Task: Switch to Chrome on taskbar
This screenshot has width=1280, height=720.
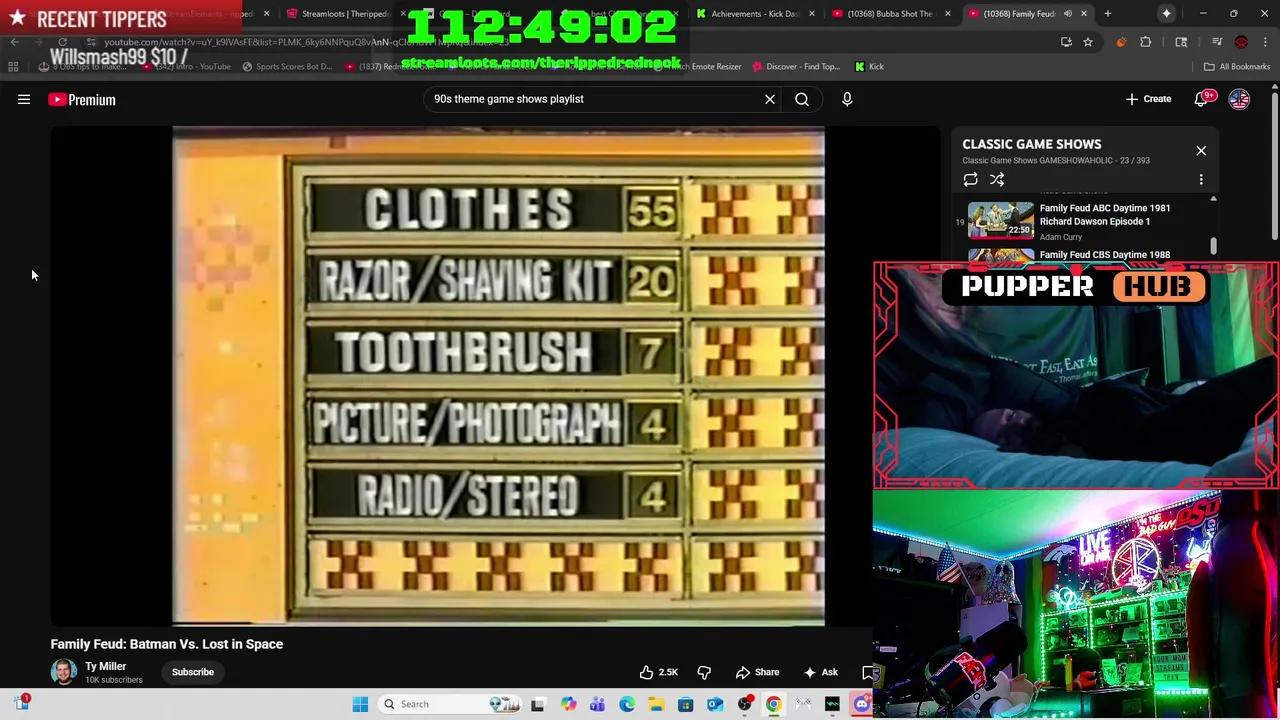Action: [x=773, y=704]
